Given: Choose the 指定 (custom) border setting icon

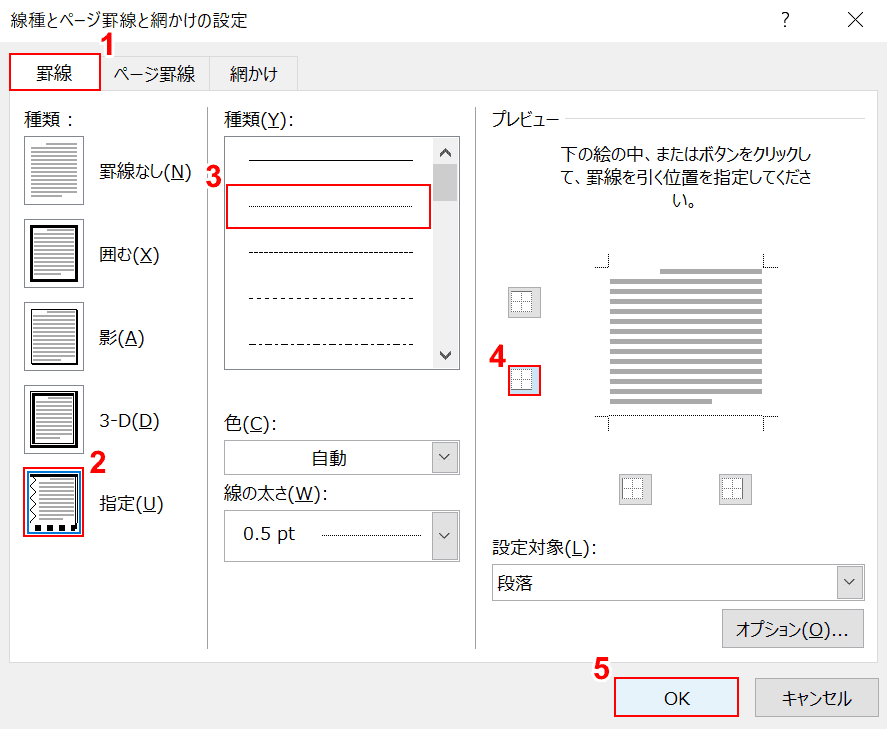Looking at the screenshot, I should [54, 502].
